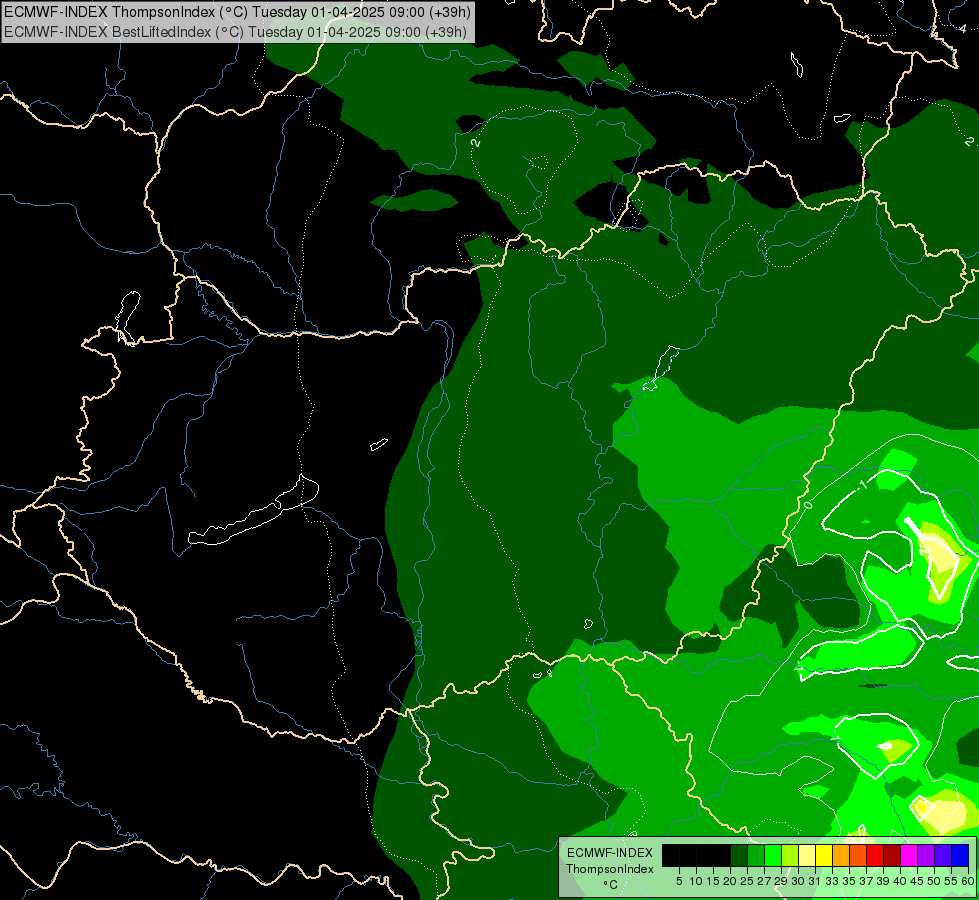Select the purple 45-50 legend swatch

(926, 856)
